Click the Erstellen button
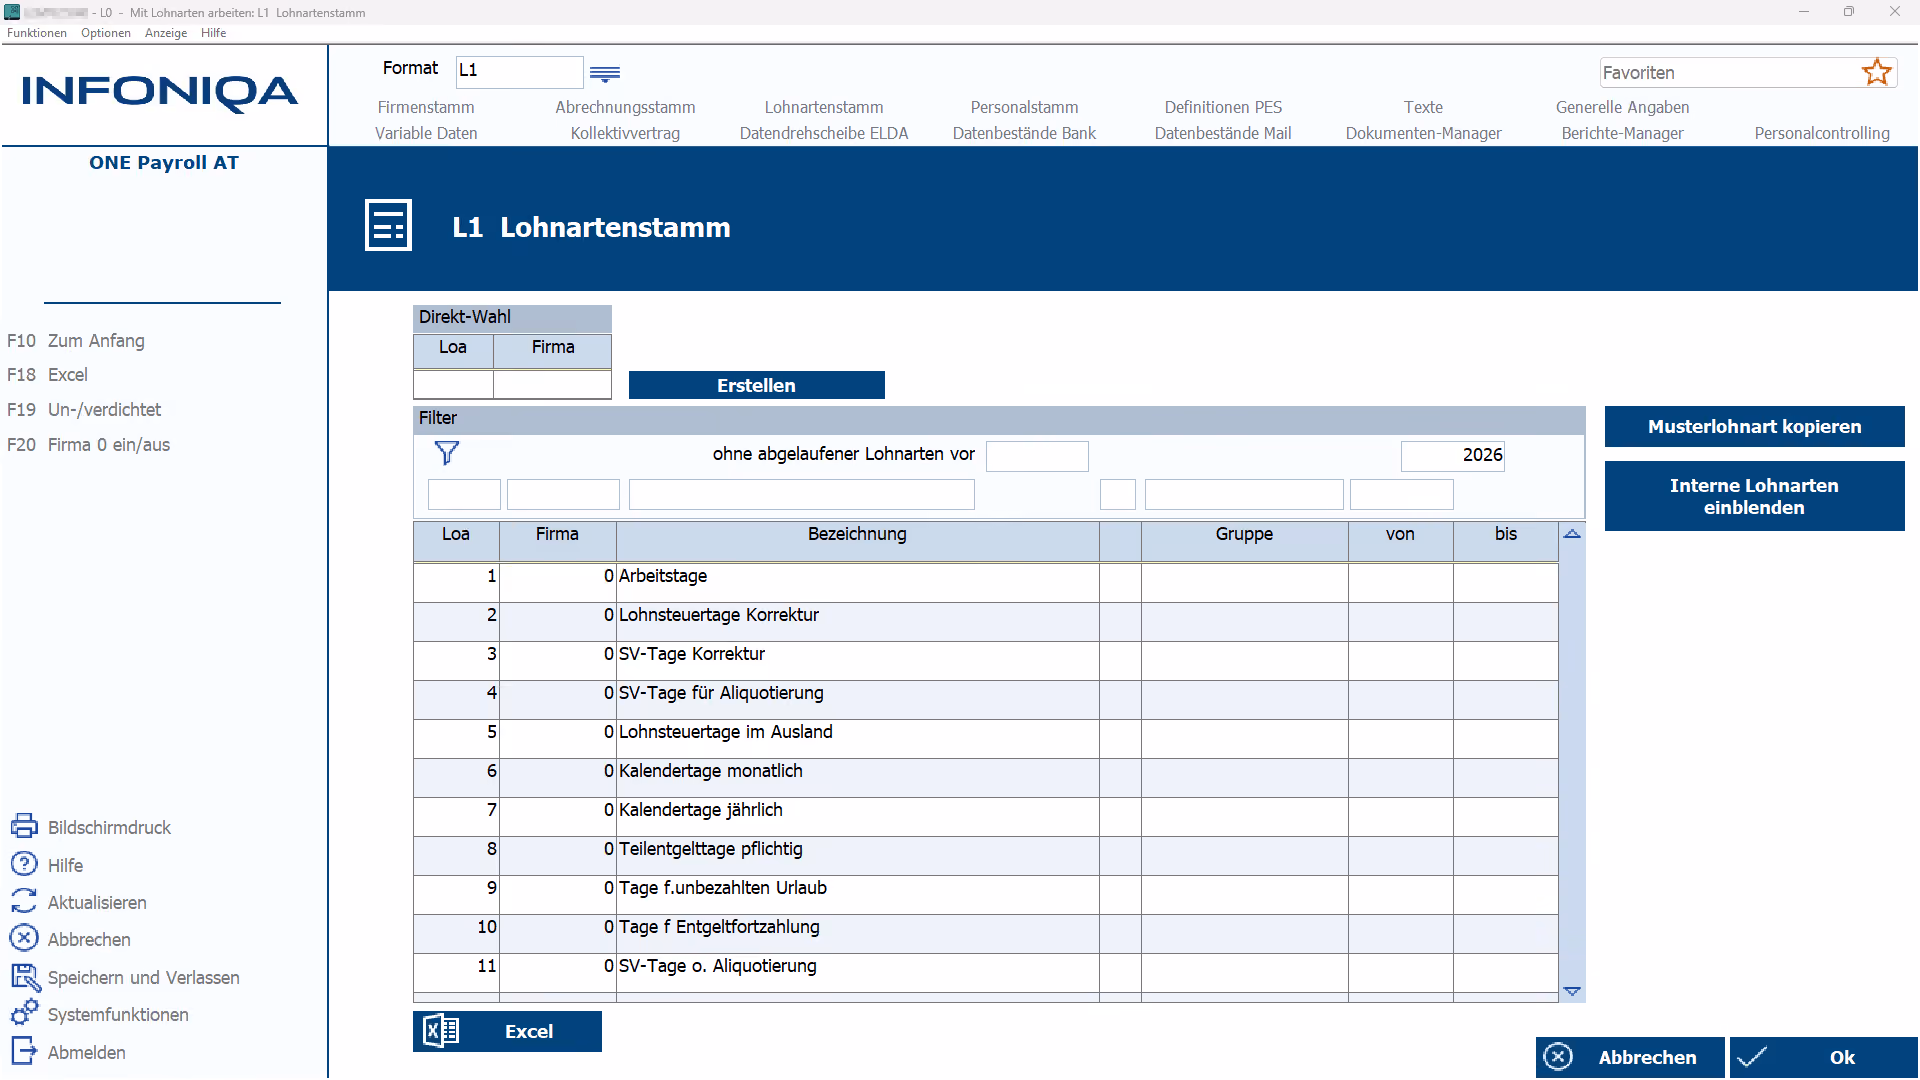The height and width of the screenshot is (1080, 1920). point(756,385)
